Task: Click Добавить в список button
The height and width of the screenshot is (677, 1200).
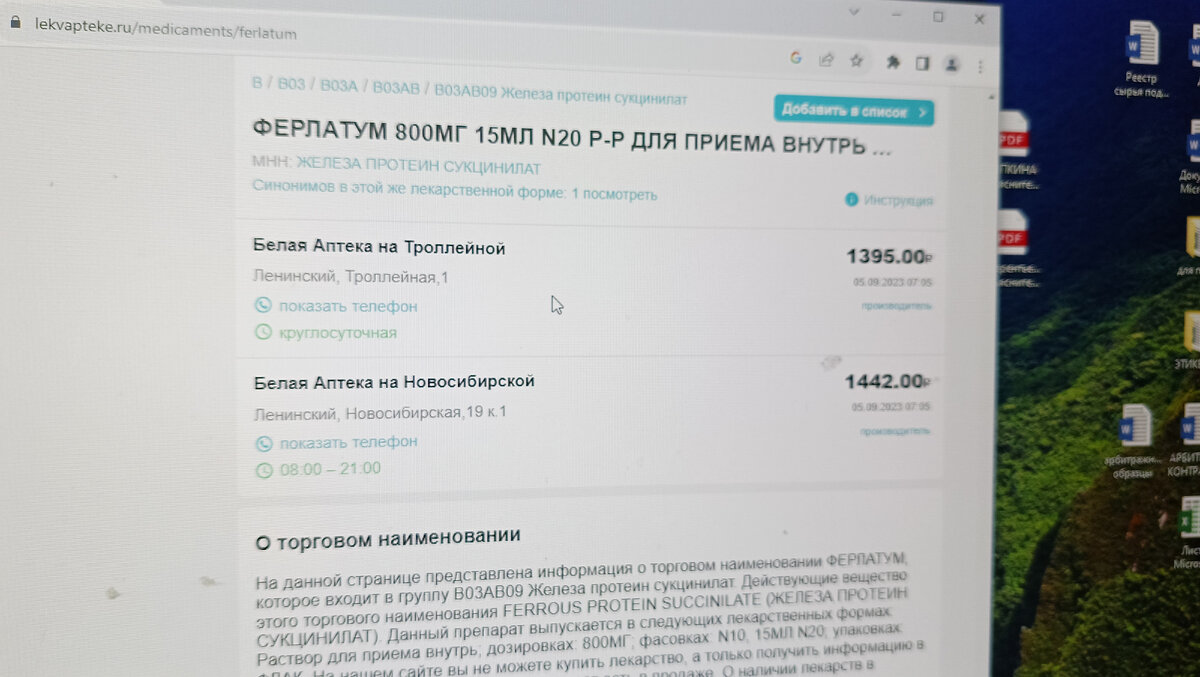Action: (854, 110)
